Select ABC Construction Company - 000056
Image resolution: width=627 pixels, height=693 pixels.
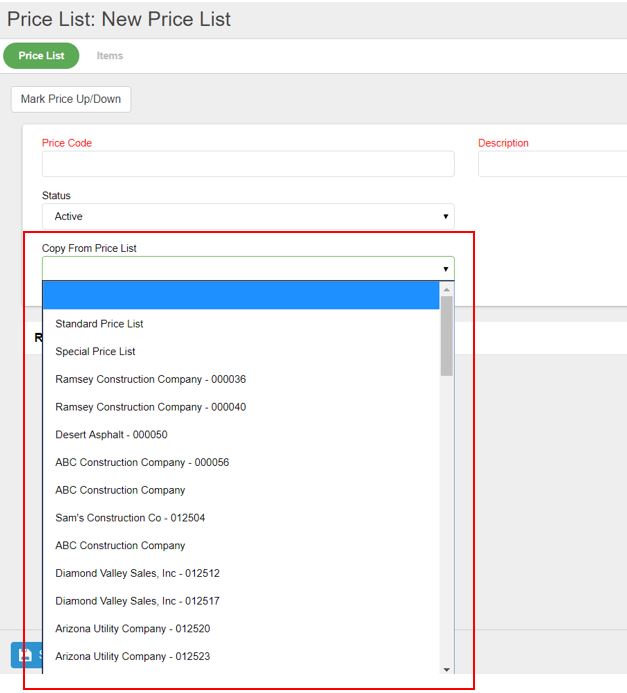(x=241, y=463)
